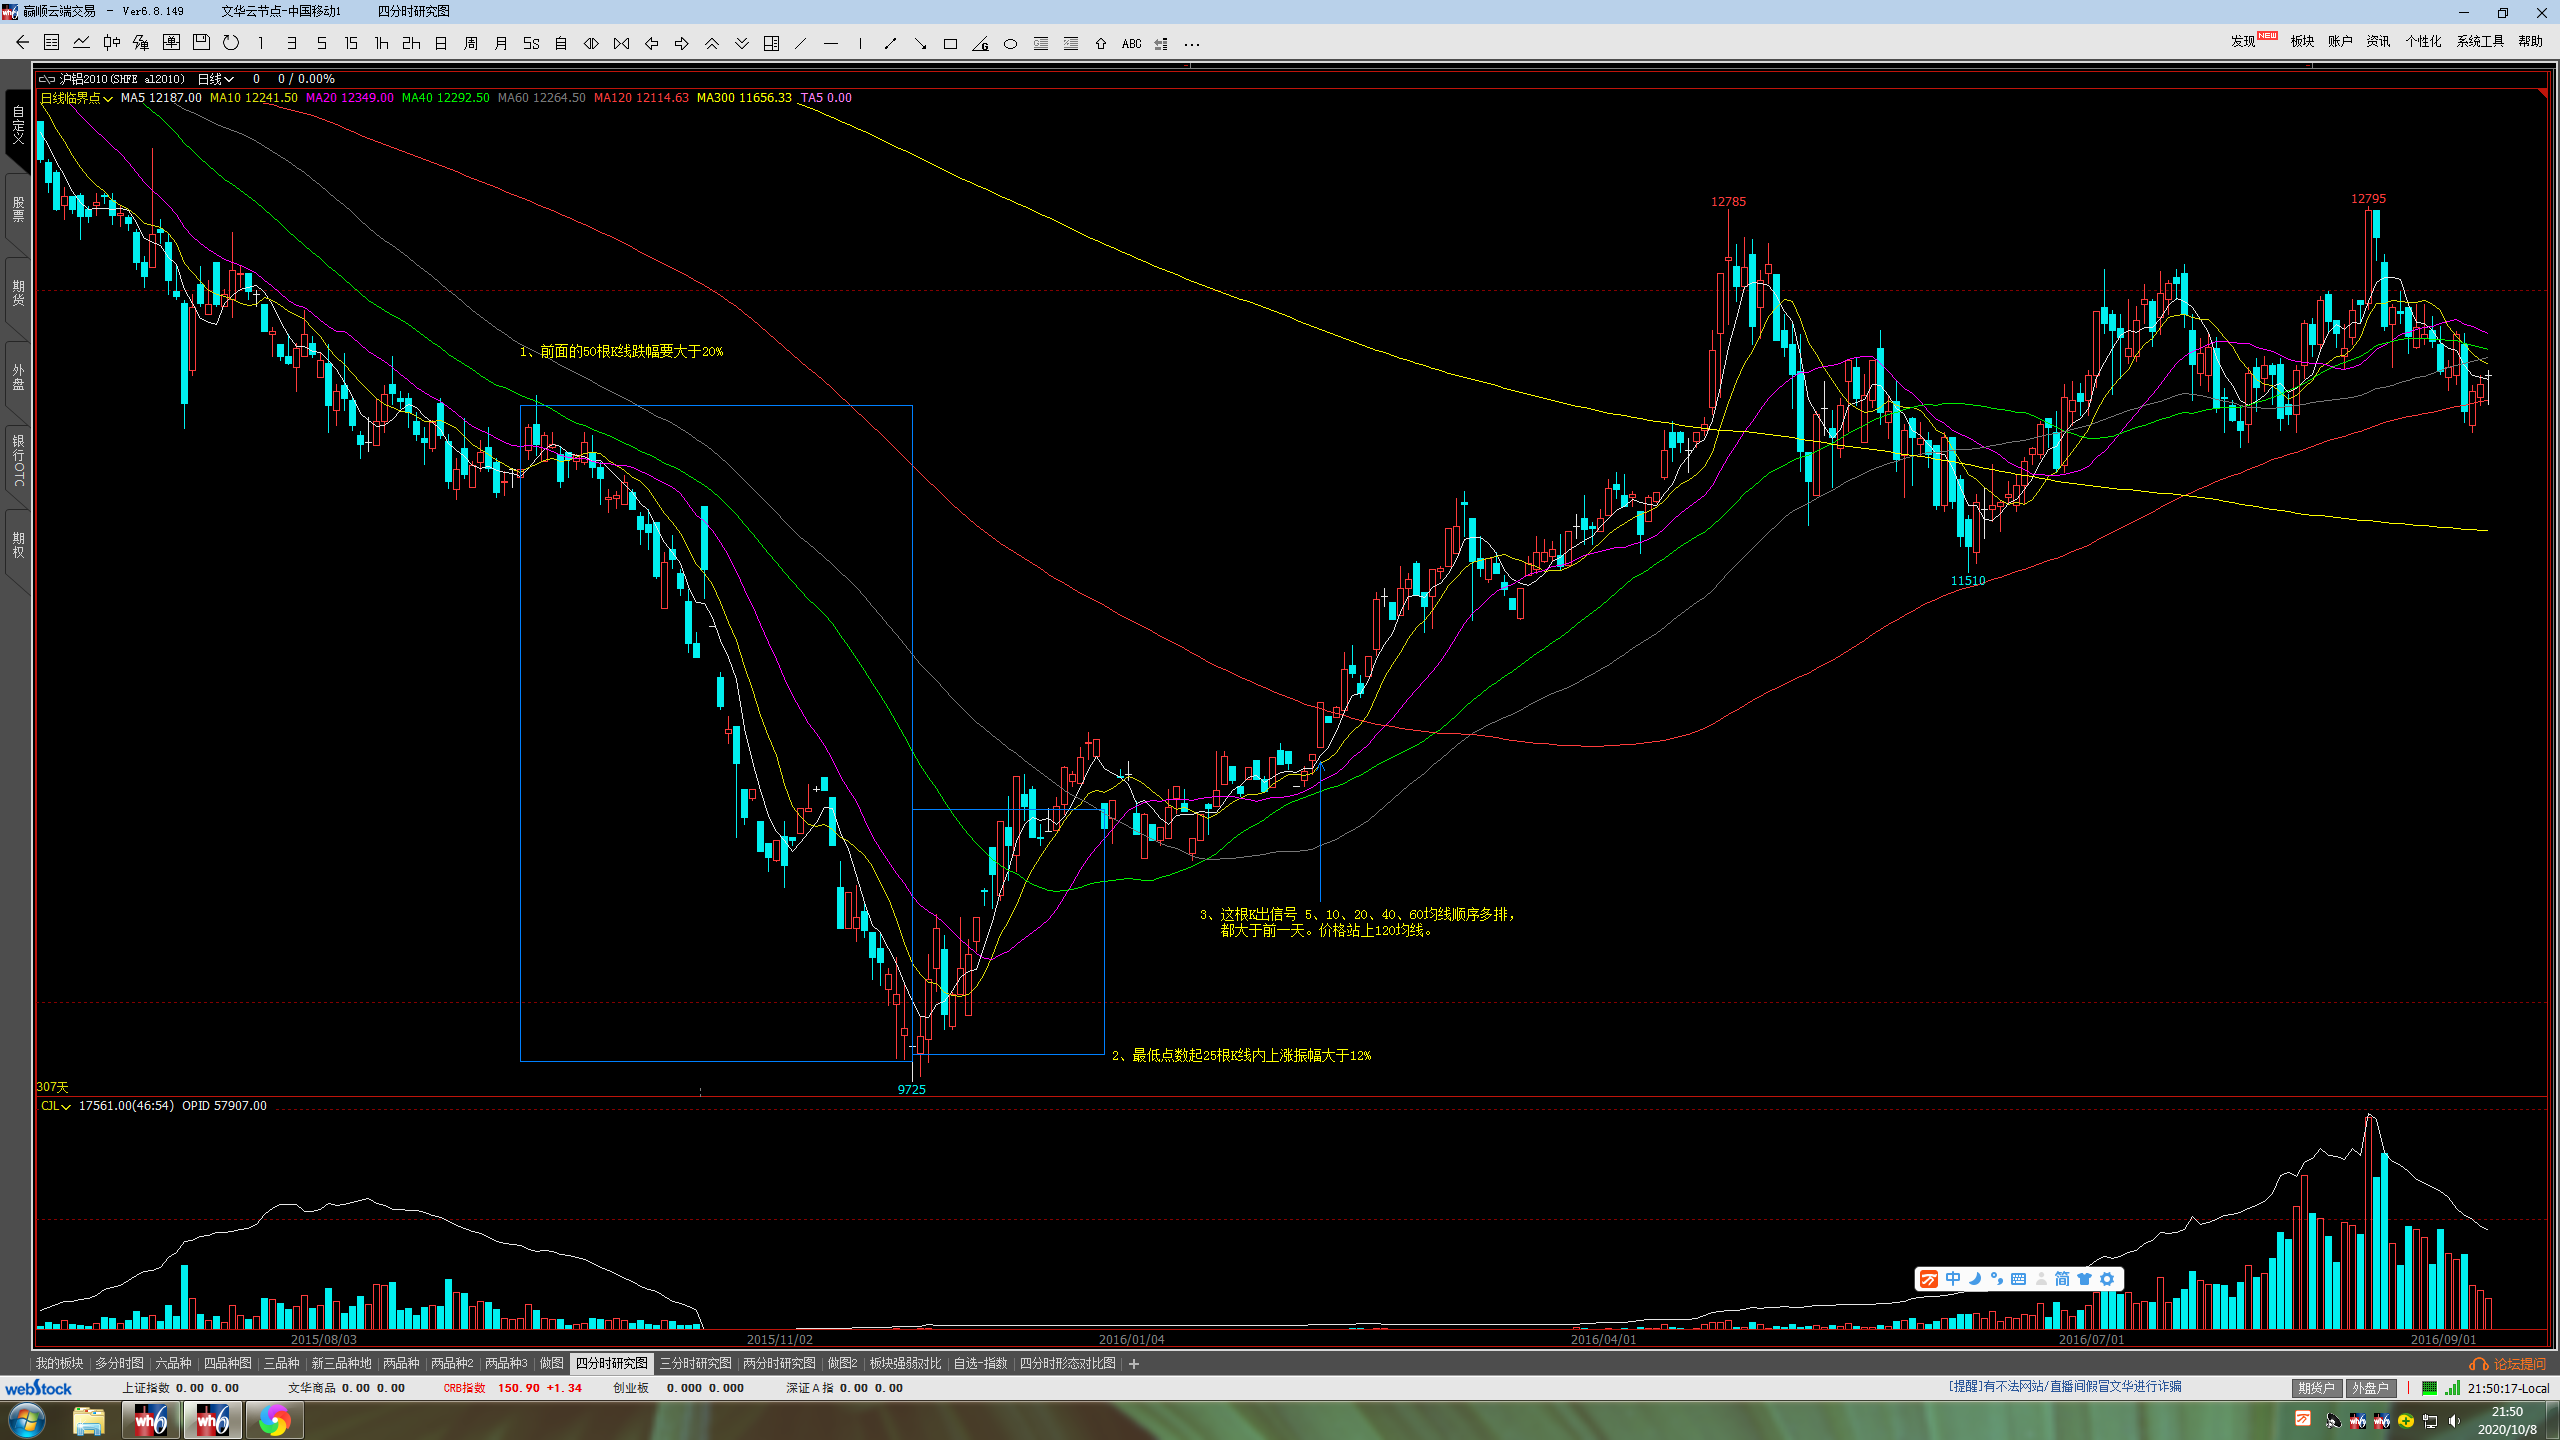
Task: Click the MA20 magenta indicator label
Action: (349, 98)
